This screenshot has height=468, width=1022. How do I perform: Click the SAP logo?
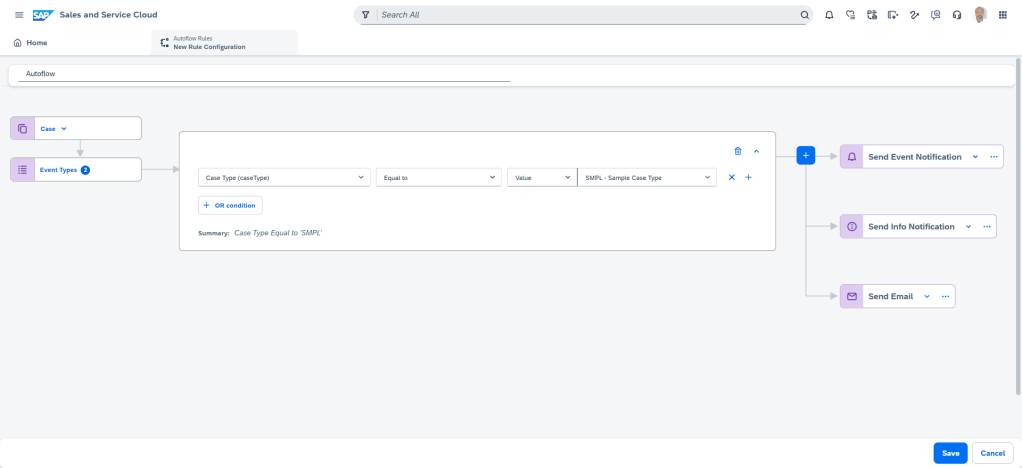click(x=44, y=14)
